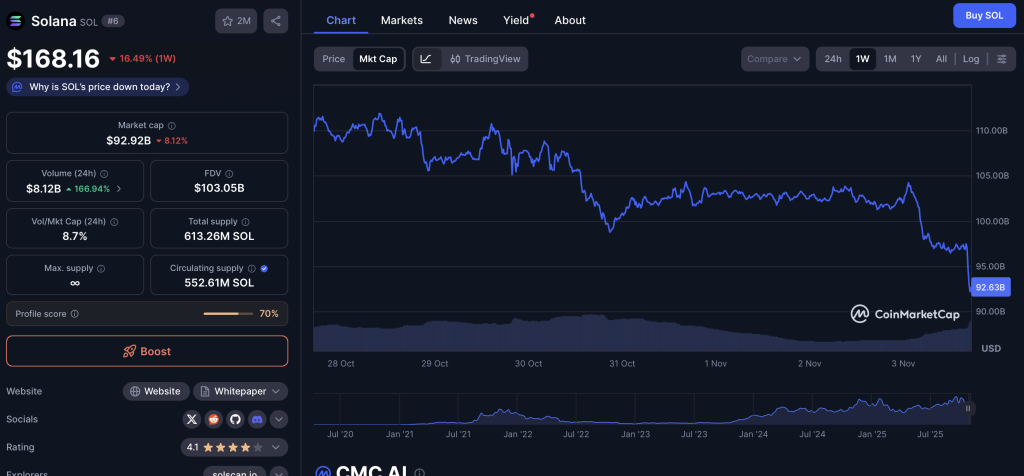Screen dimensions: 1024x476
Task: Click the 613.26M SOL total supply value
Action: [219, 236]
